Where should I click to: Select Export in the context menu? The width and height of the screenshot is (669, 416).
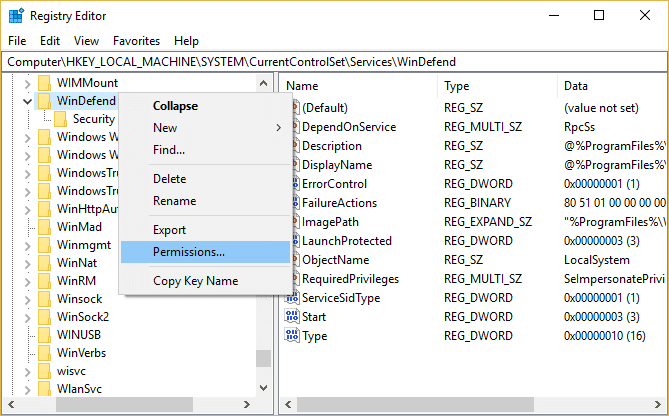pyautogui.click(x=169, y=230)
